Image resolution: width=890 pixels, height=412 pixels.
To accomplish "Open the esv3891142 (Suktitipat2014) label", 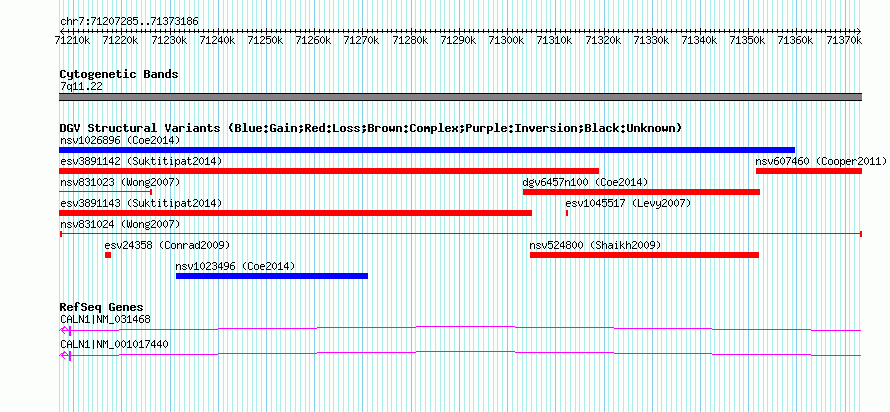I will [x=141, y=161].
